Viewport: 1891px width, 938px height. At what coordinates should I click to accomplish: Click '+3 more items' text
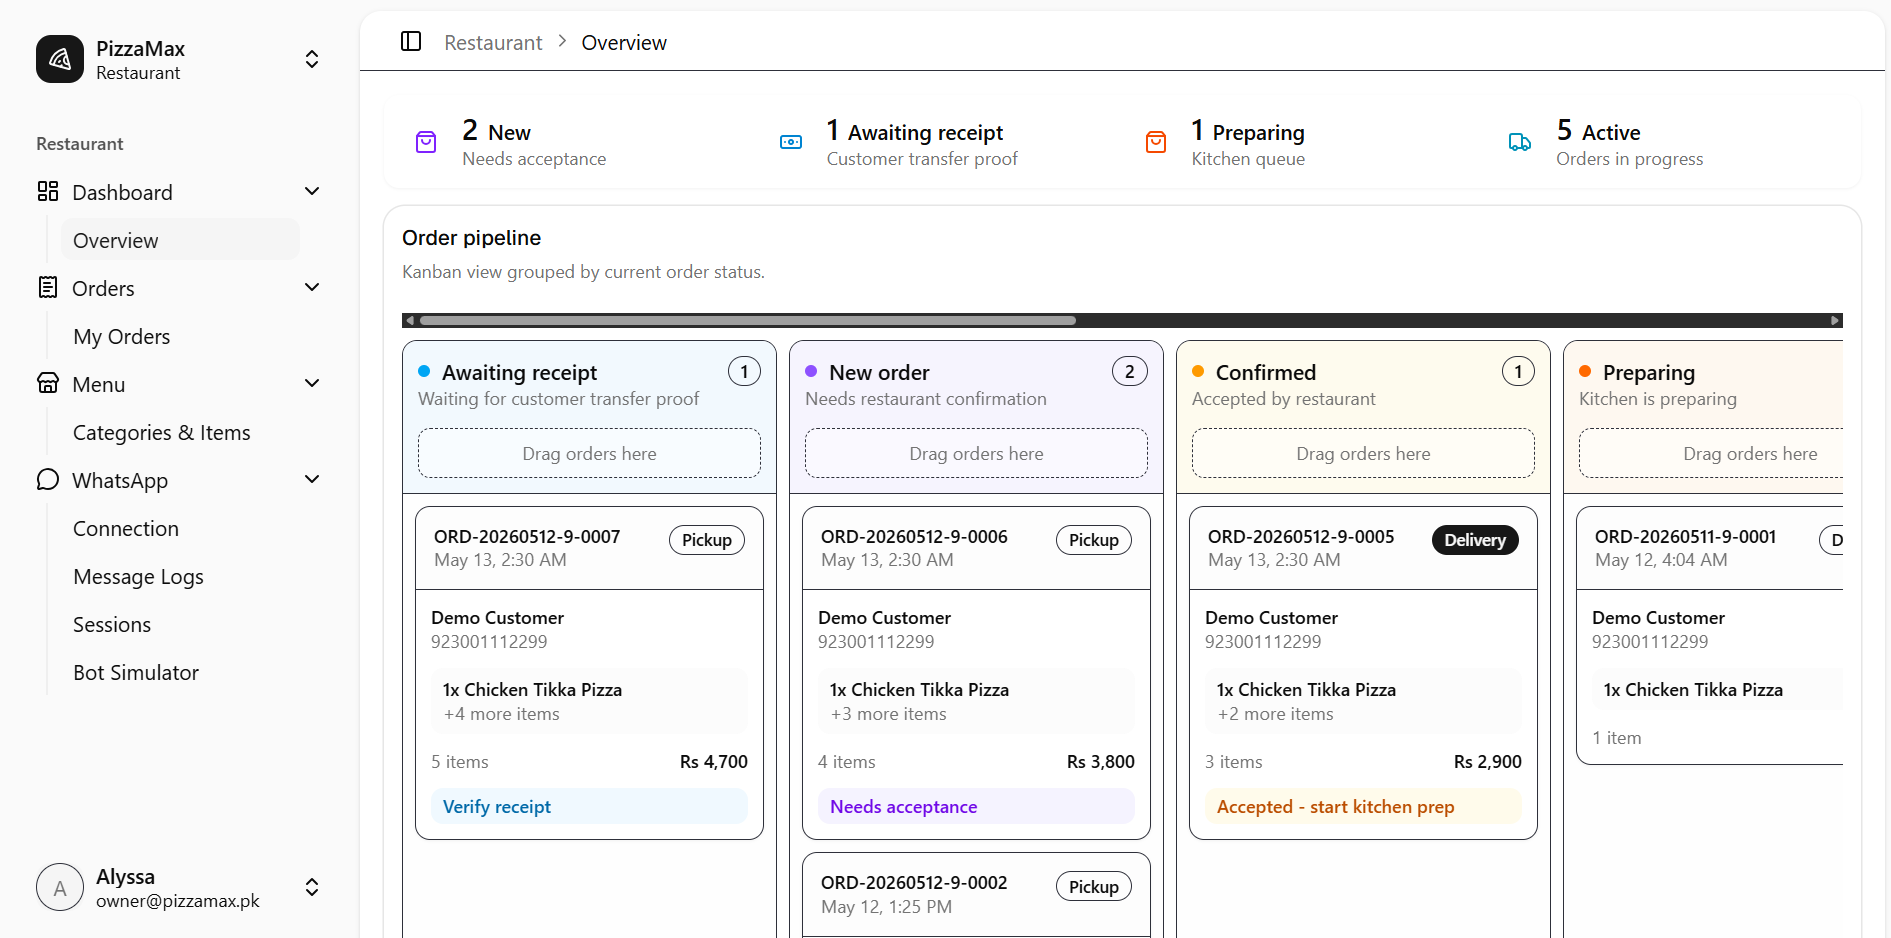[889, 714]
